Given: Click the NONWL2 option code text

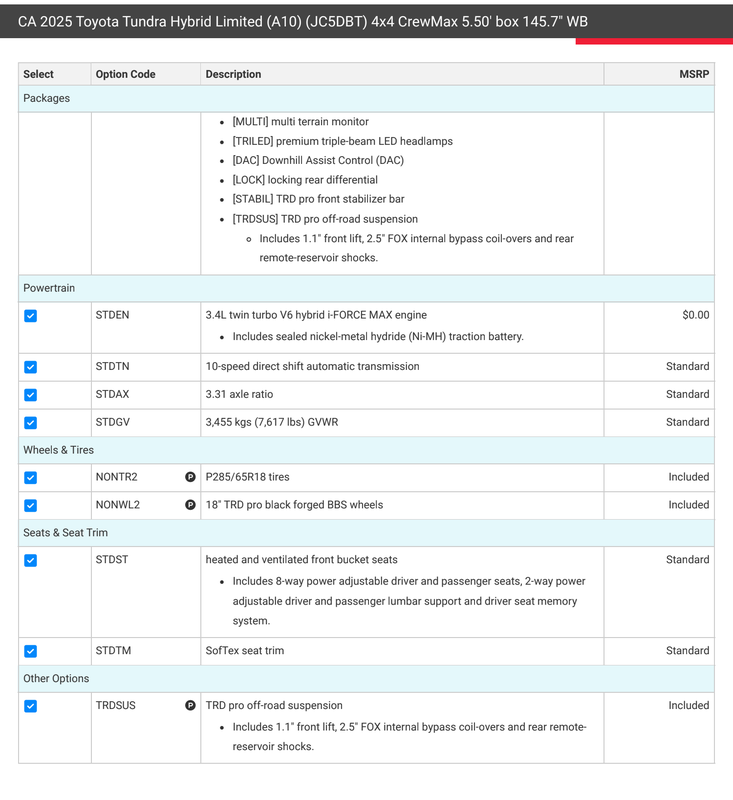Looking at the screenshot, I should [118, 505].
